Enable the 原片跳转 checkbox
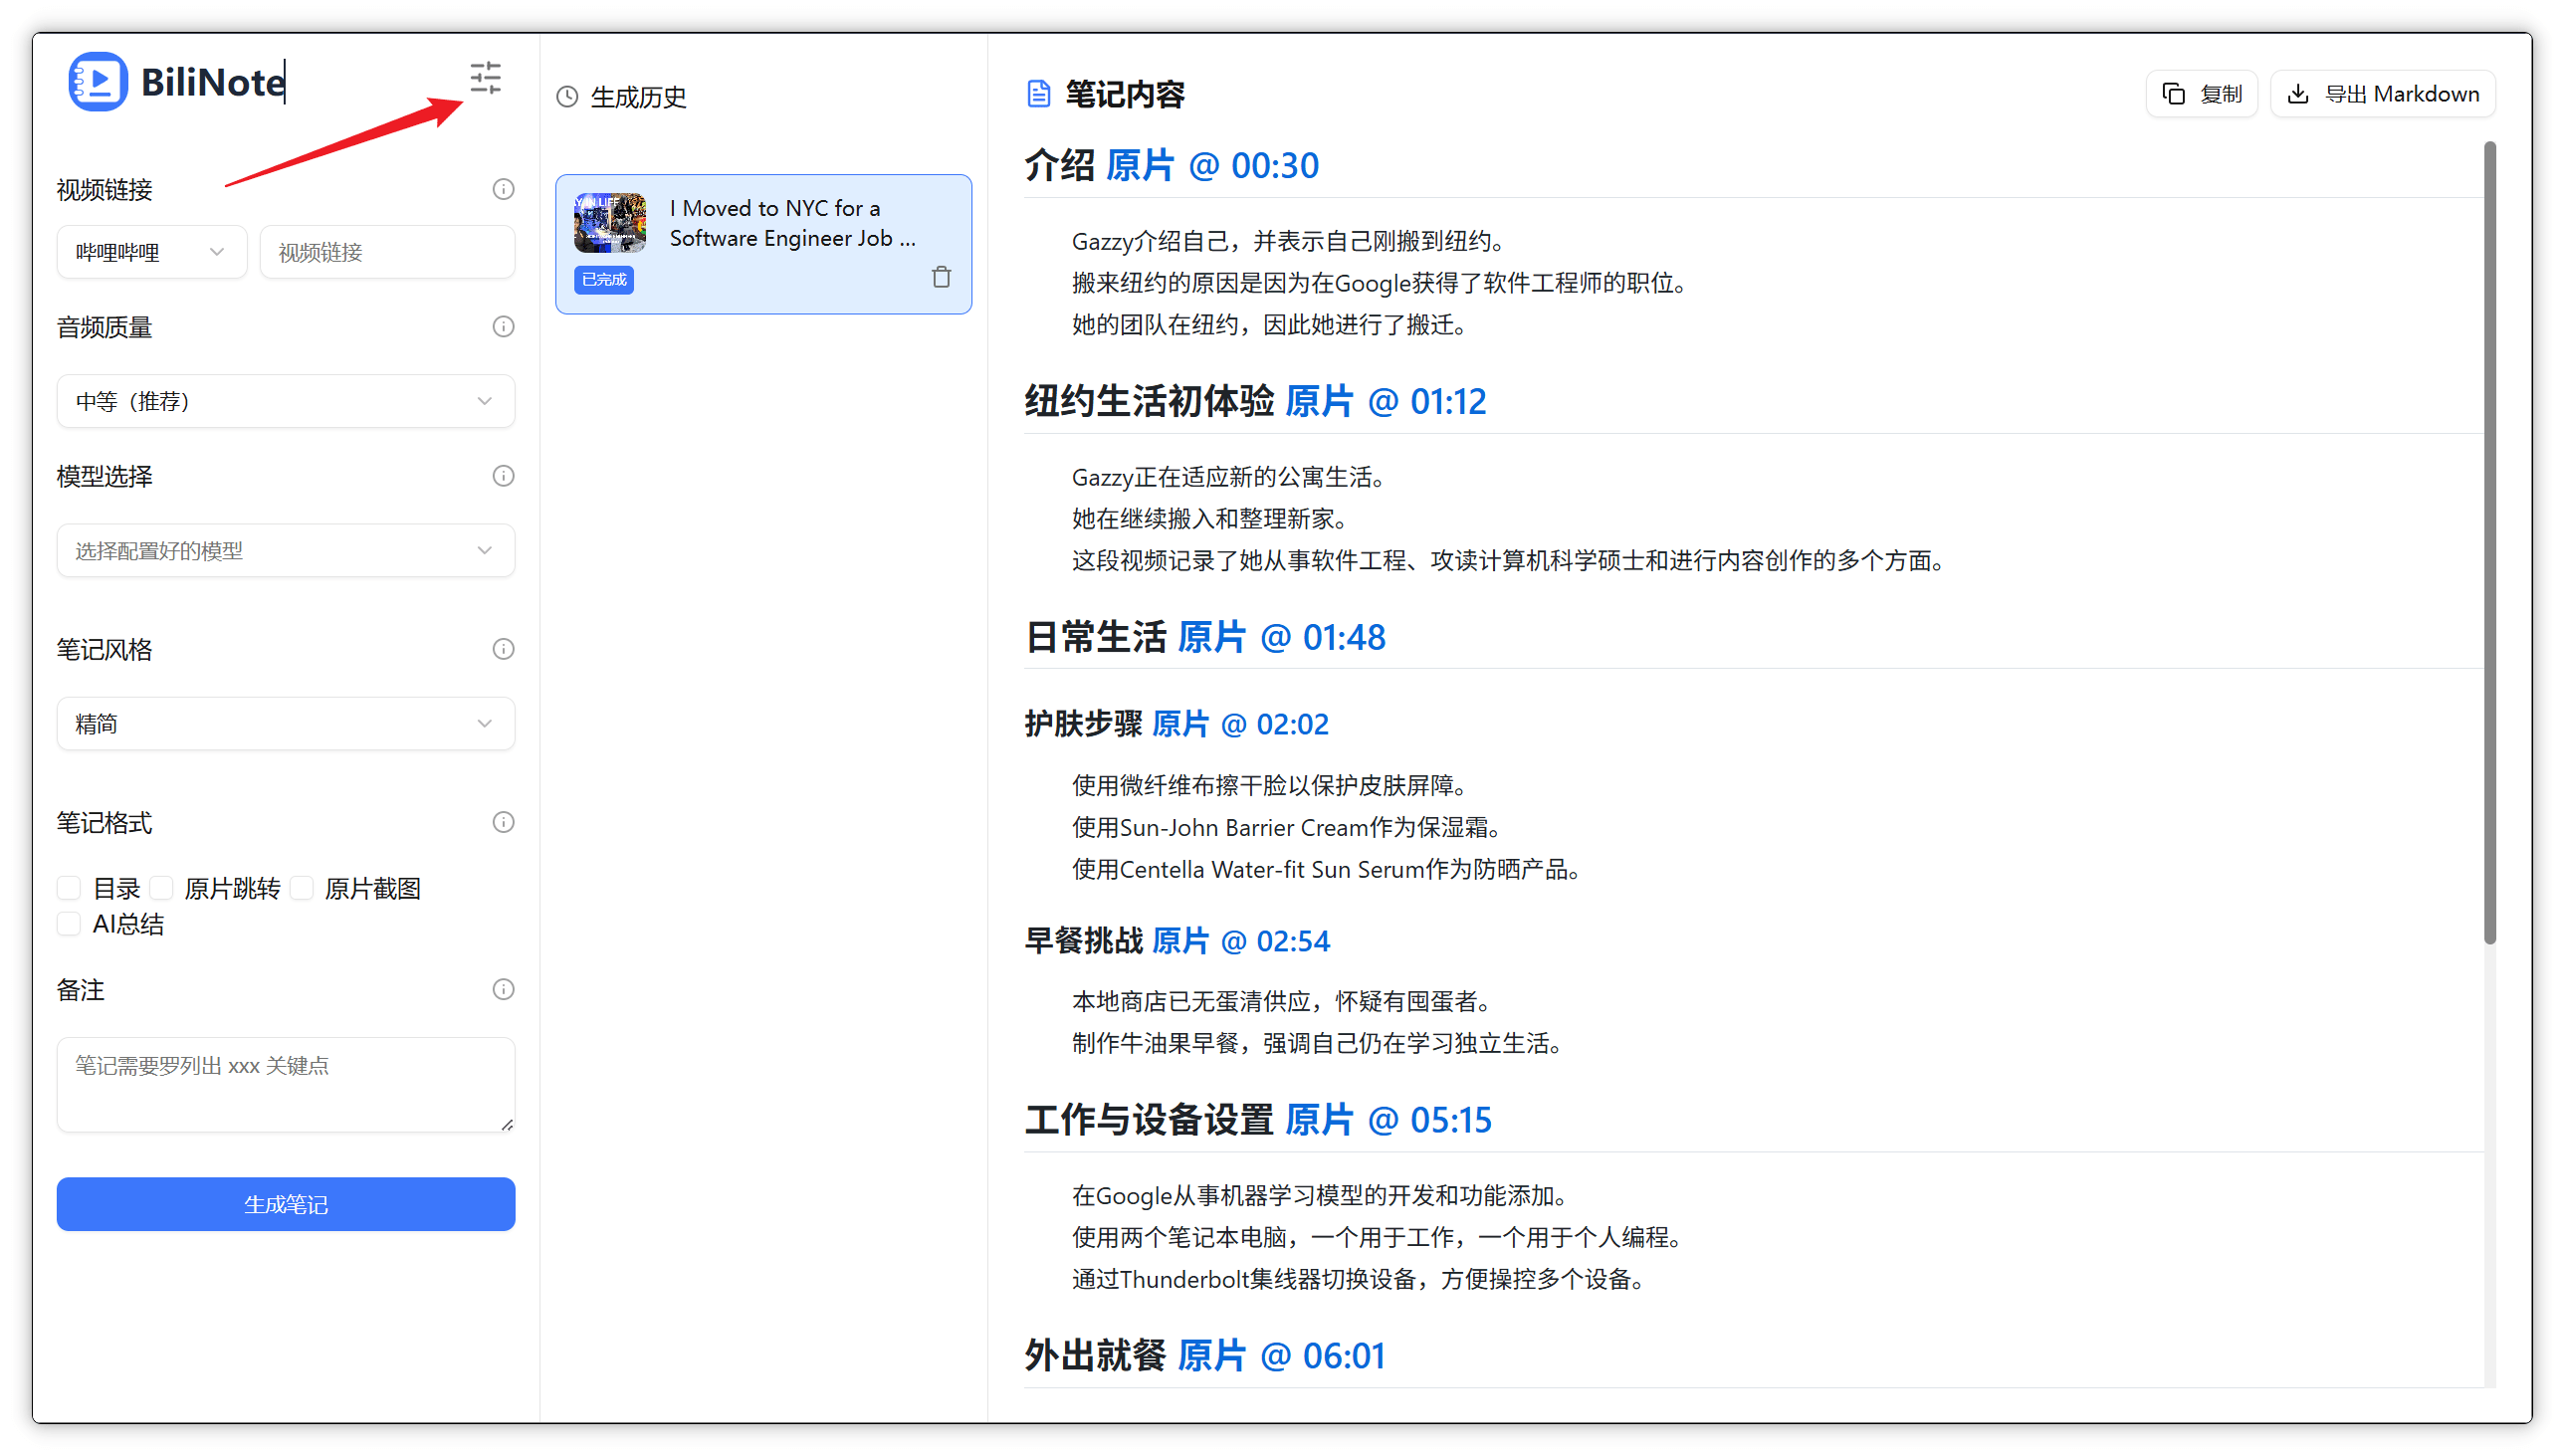 tap(161, 887)
